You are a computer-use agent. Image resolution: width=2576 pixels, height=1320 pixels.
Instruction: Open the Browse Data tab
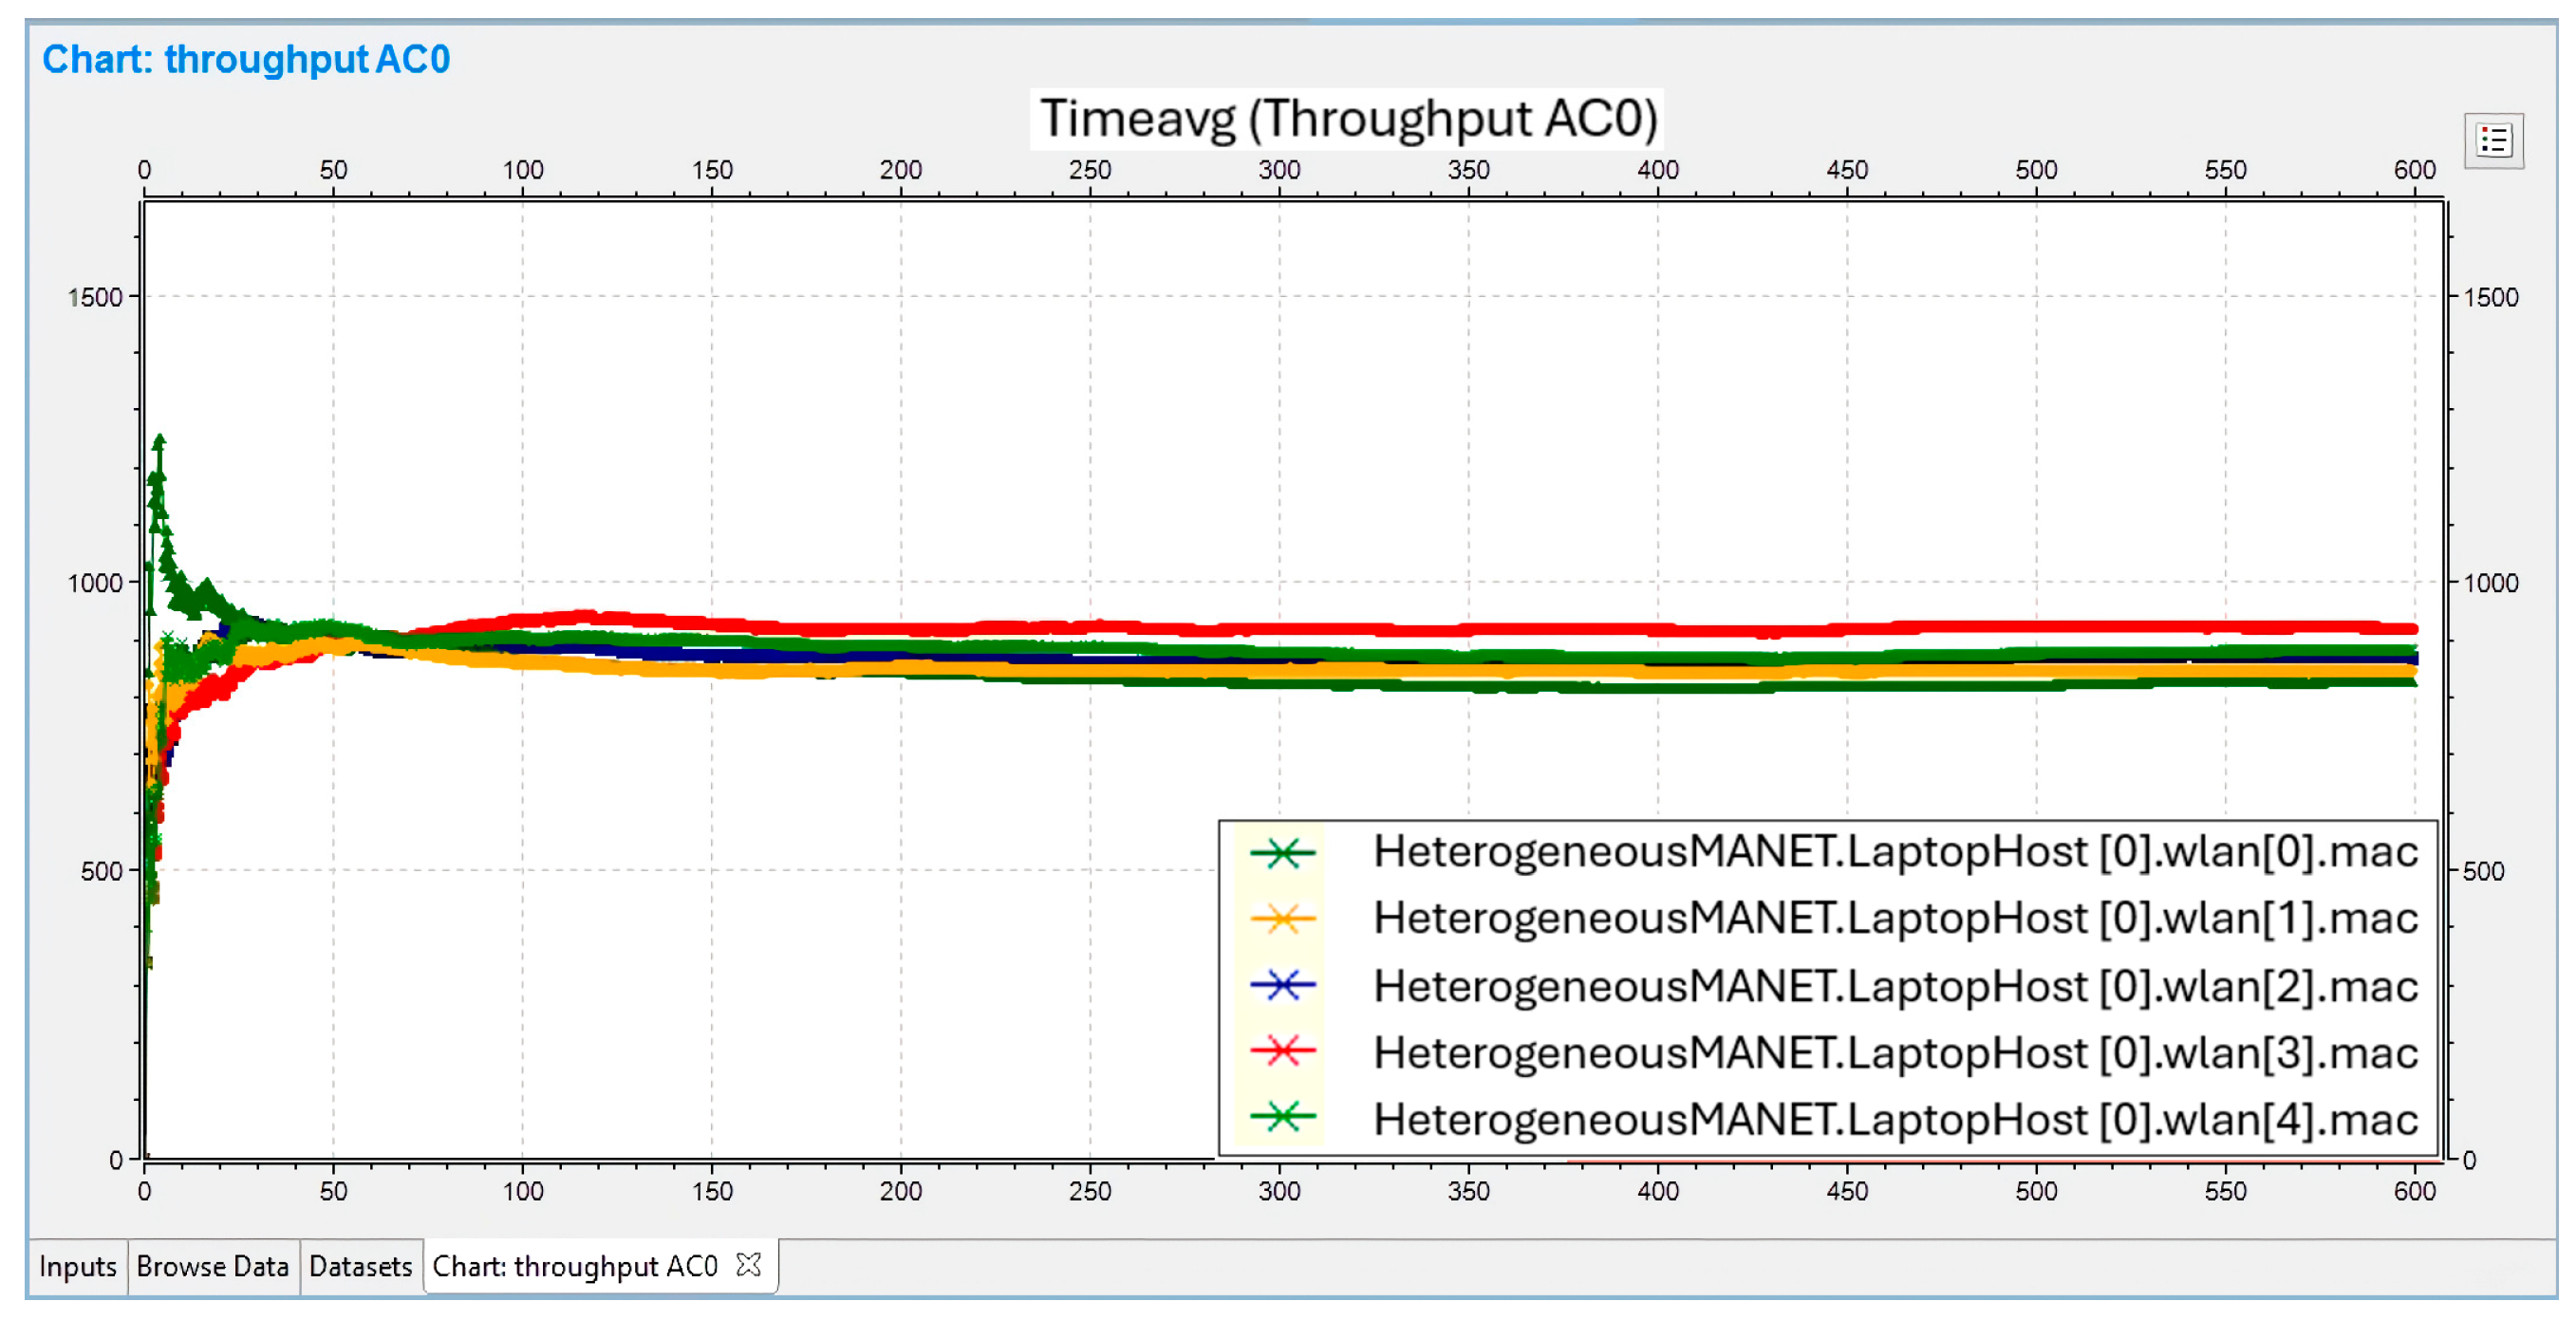[x=212, y=1266]
